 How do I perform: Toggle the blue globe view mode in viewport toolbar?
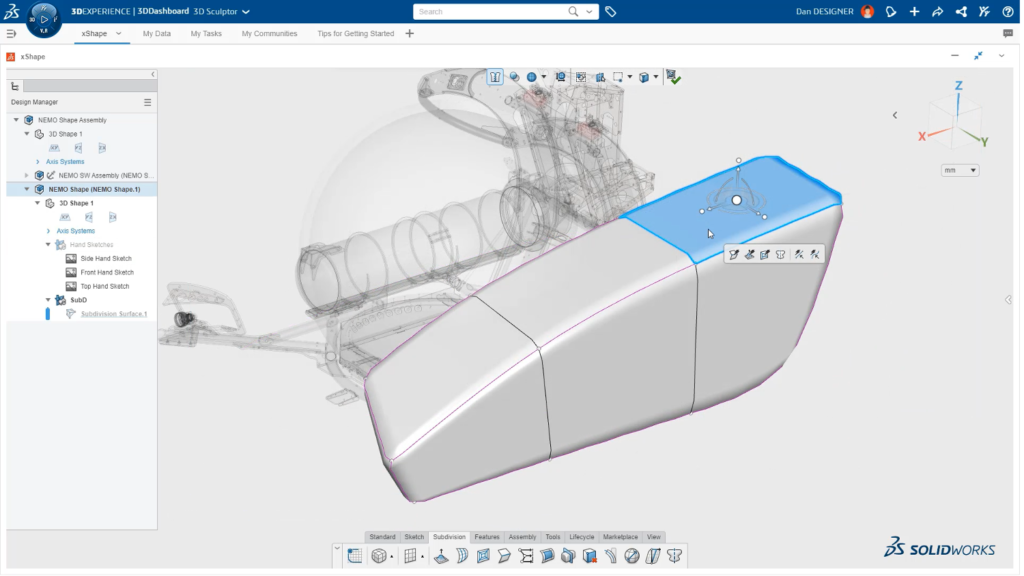(529, 76)
